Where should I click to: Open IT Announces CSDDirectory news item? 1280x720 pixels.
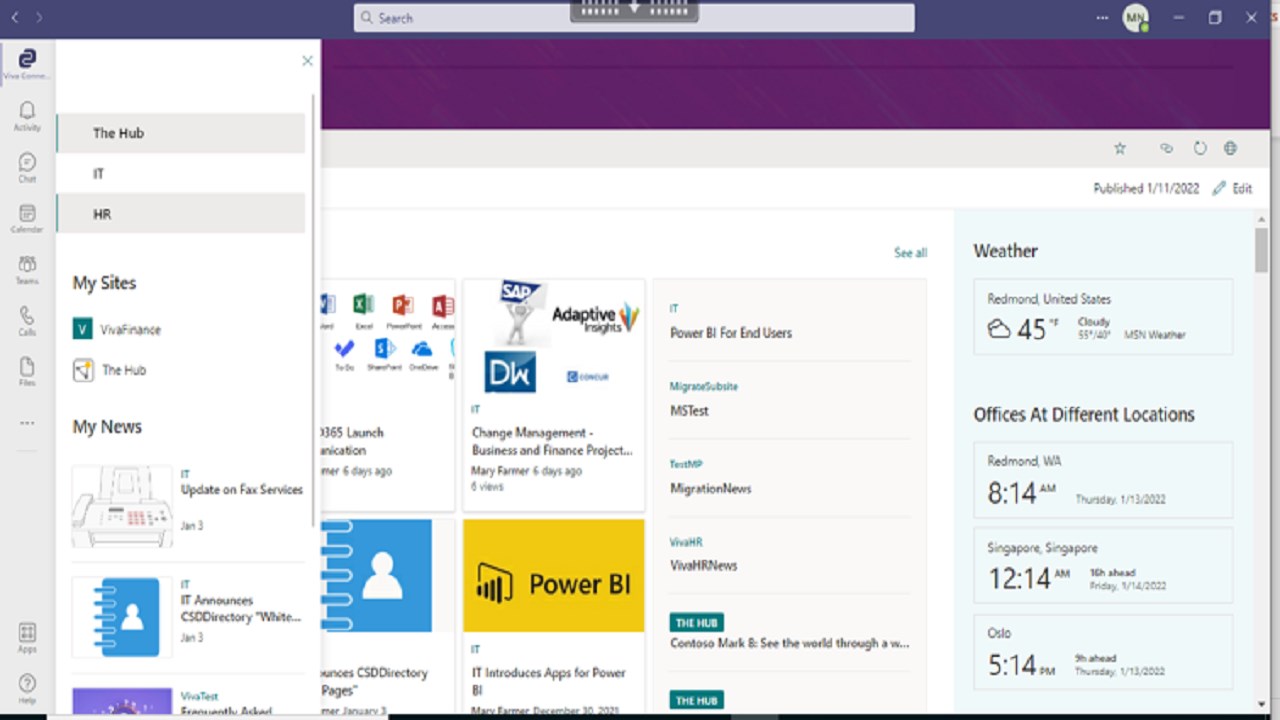(x=241, y=608)
